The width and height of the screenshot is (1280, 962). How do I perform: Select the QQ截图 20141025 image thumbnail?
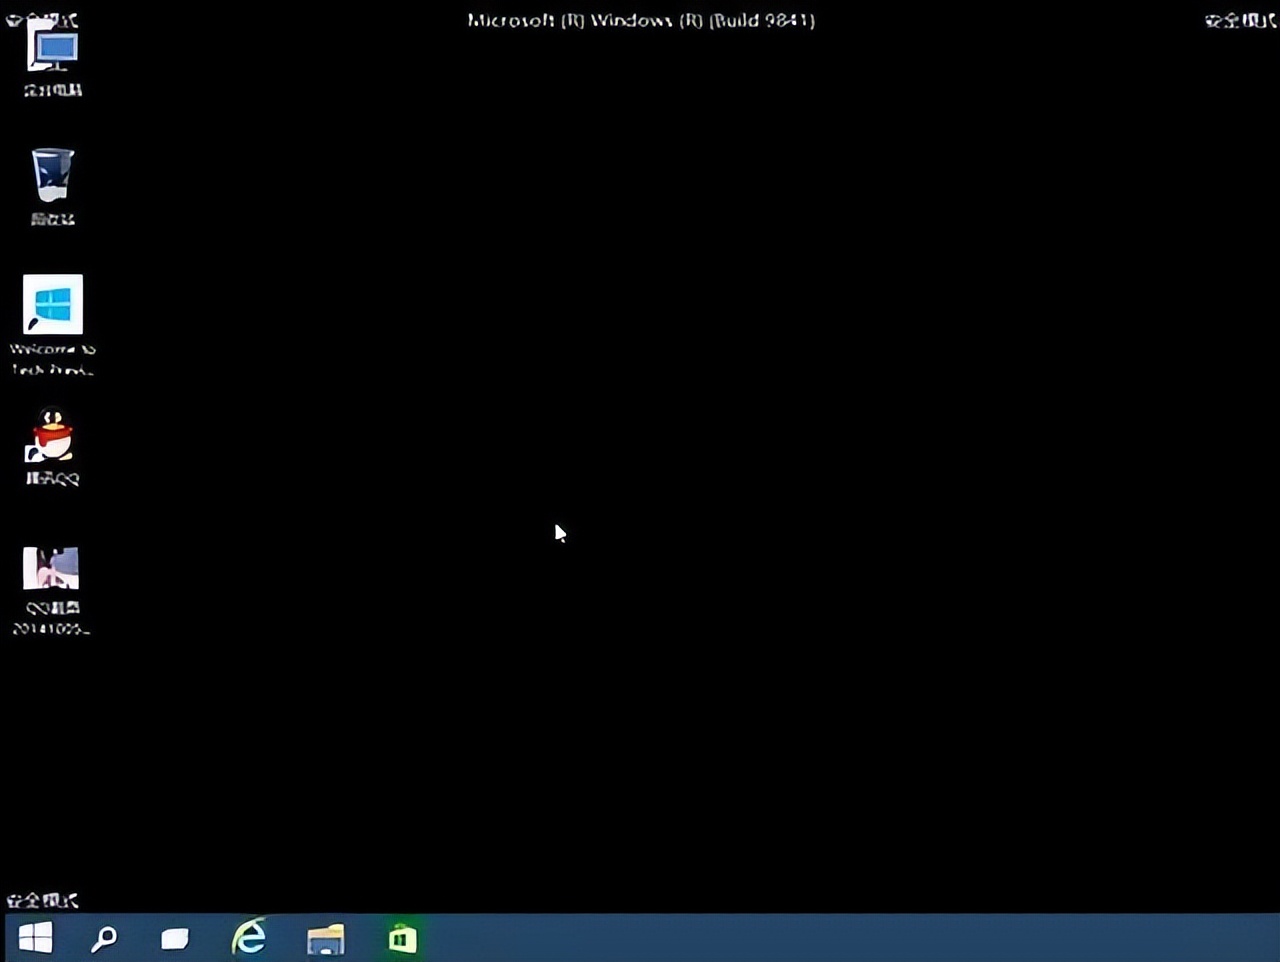coord(51,567)
